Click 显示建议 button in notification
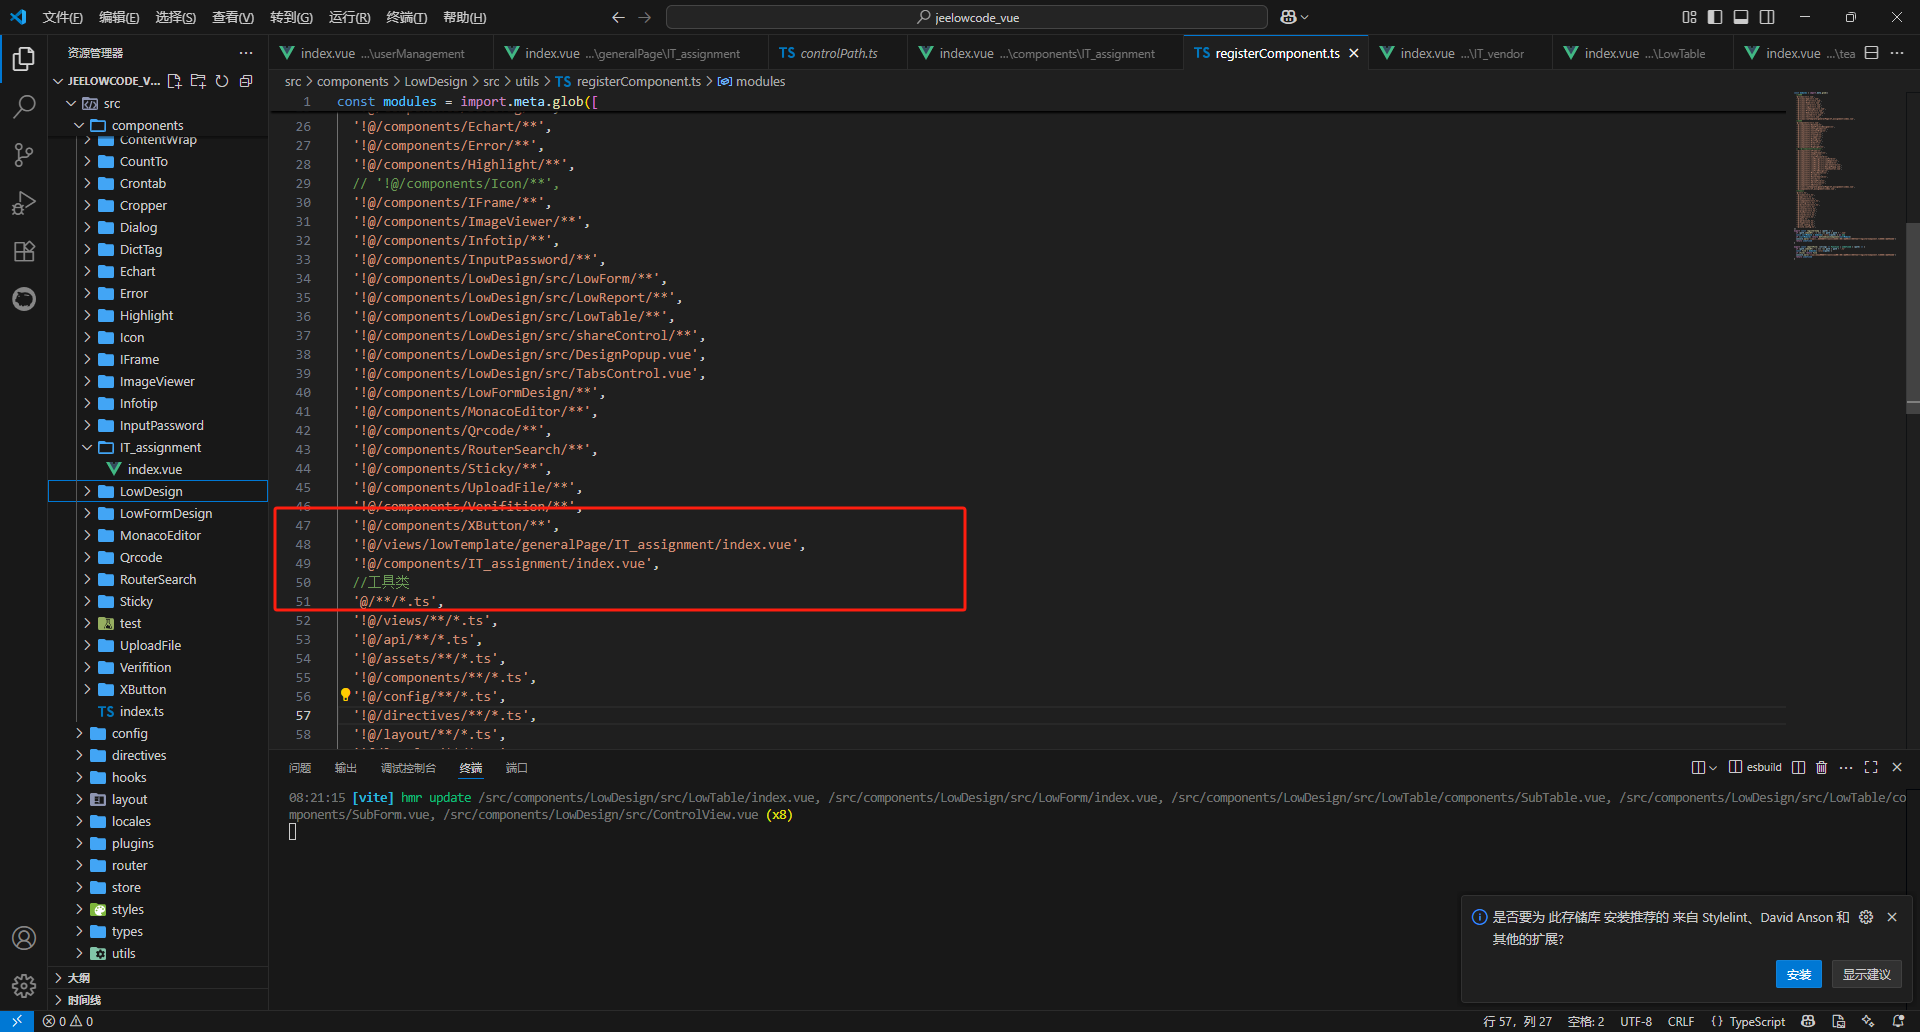 coord(1866,974)
